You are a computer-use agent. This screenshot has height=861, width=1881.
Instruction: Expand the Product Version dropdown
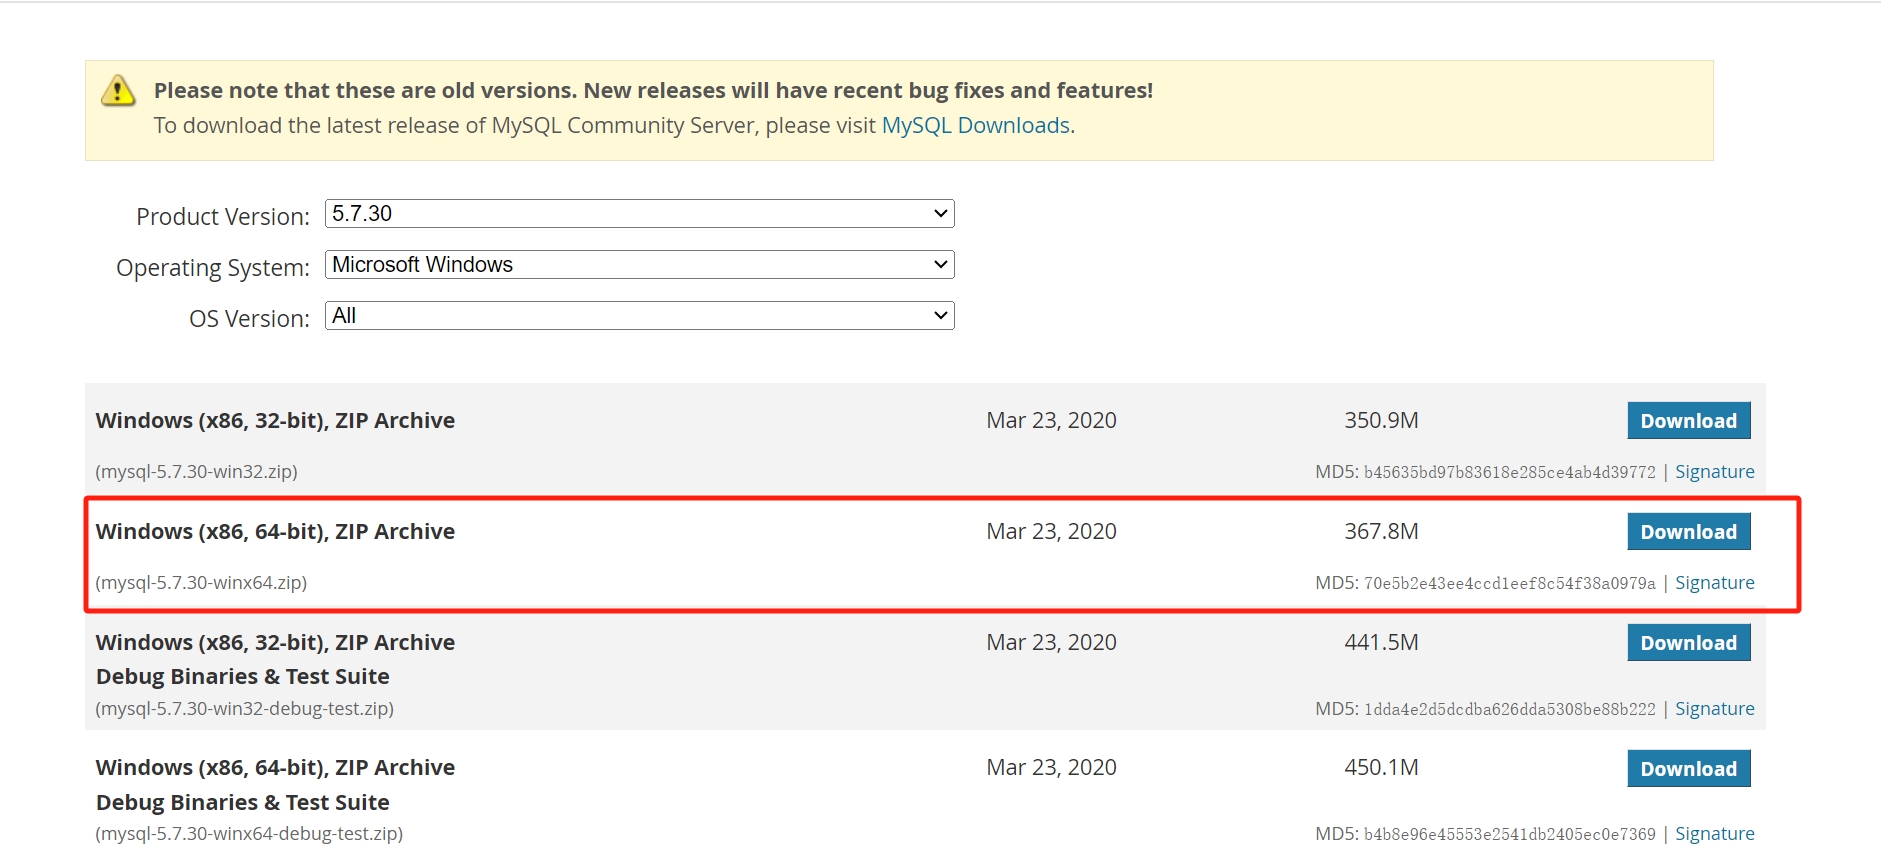(x=639, y=214)
